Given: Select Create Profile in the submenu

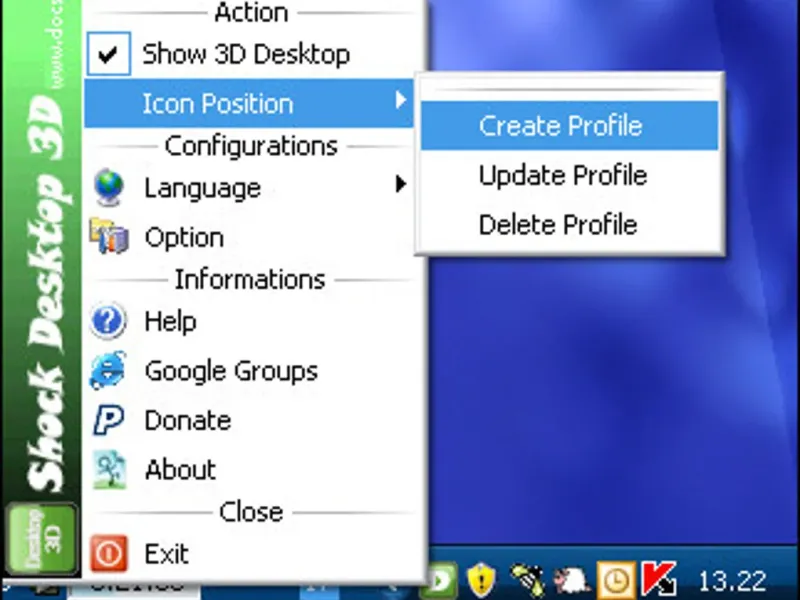Looking at the screenshot, I should pyautogui.click(x=569, y=126).
